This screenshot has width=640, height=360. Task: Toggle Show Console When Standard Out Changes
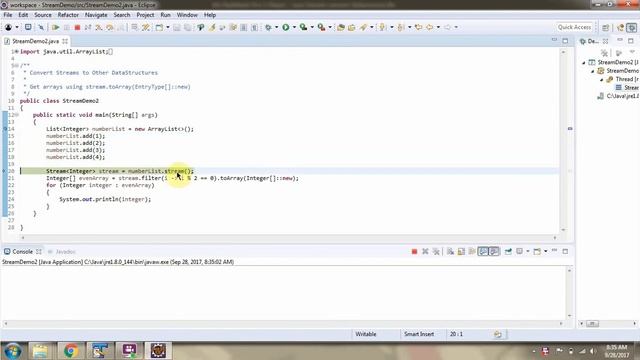pyautogui.click(x=483, y=251)
